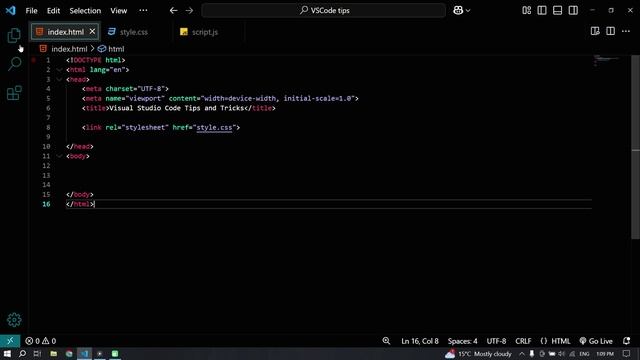640x360 pixels.
Task: Open Windows taskbar search
Action: pyautogui.click(x=22, y=353)
